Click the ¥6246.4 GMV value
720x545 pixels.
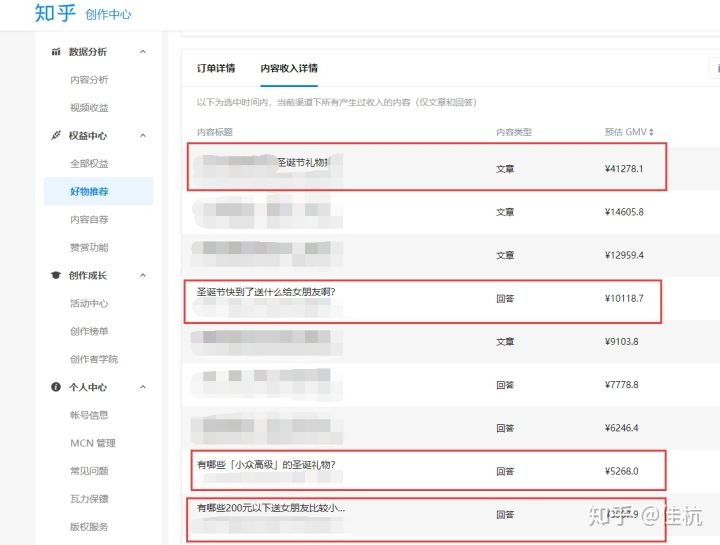pyautogui.click(x=622, y=428)
